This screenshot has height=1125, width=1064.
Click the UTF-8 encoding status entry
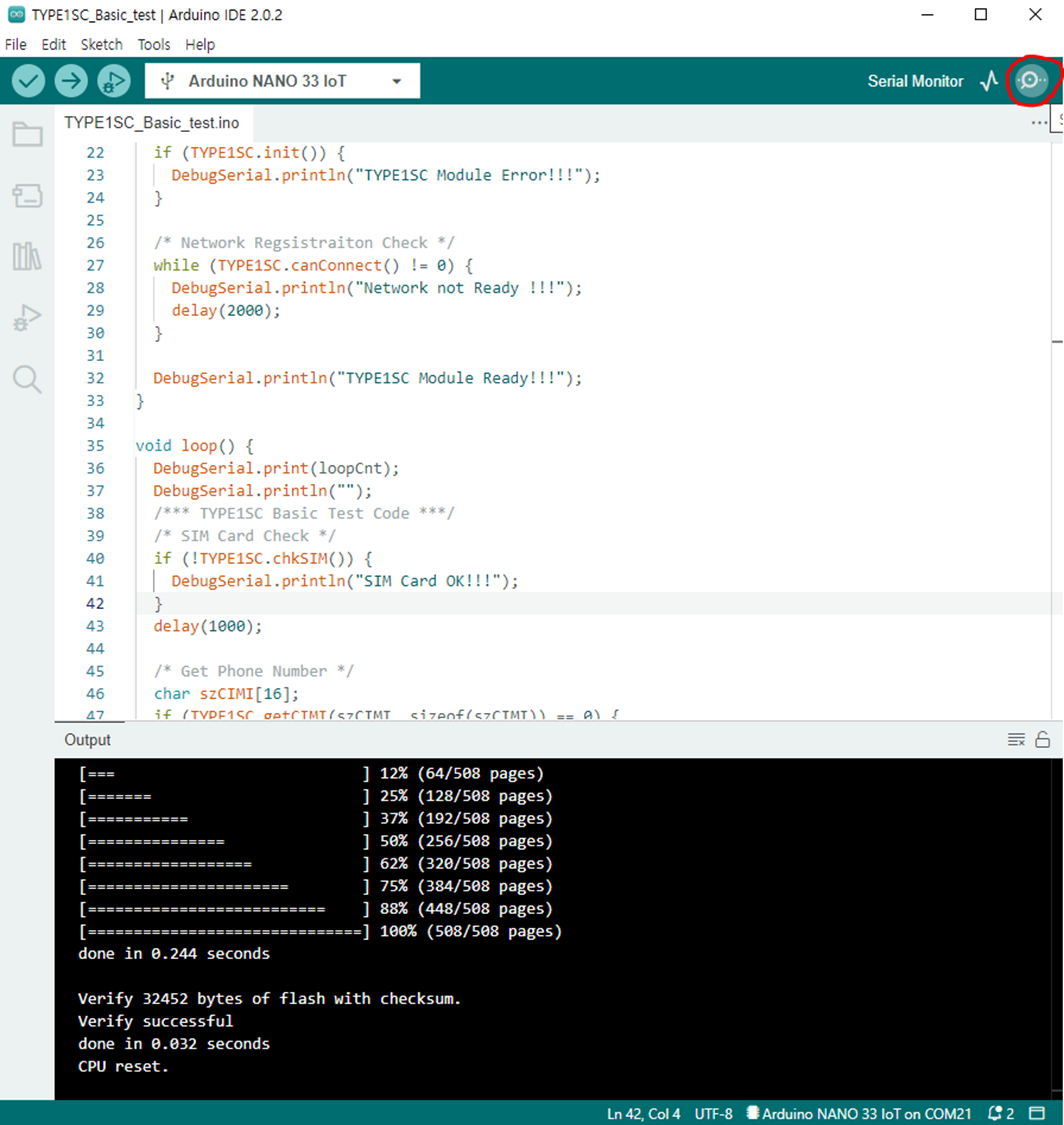(x=713, y=1114)
